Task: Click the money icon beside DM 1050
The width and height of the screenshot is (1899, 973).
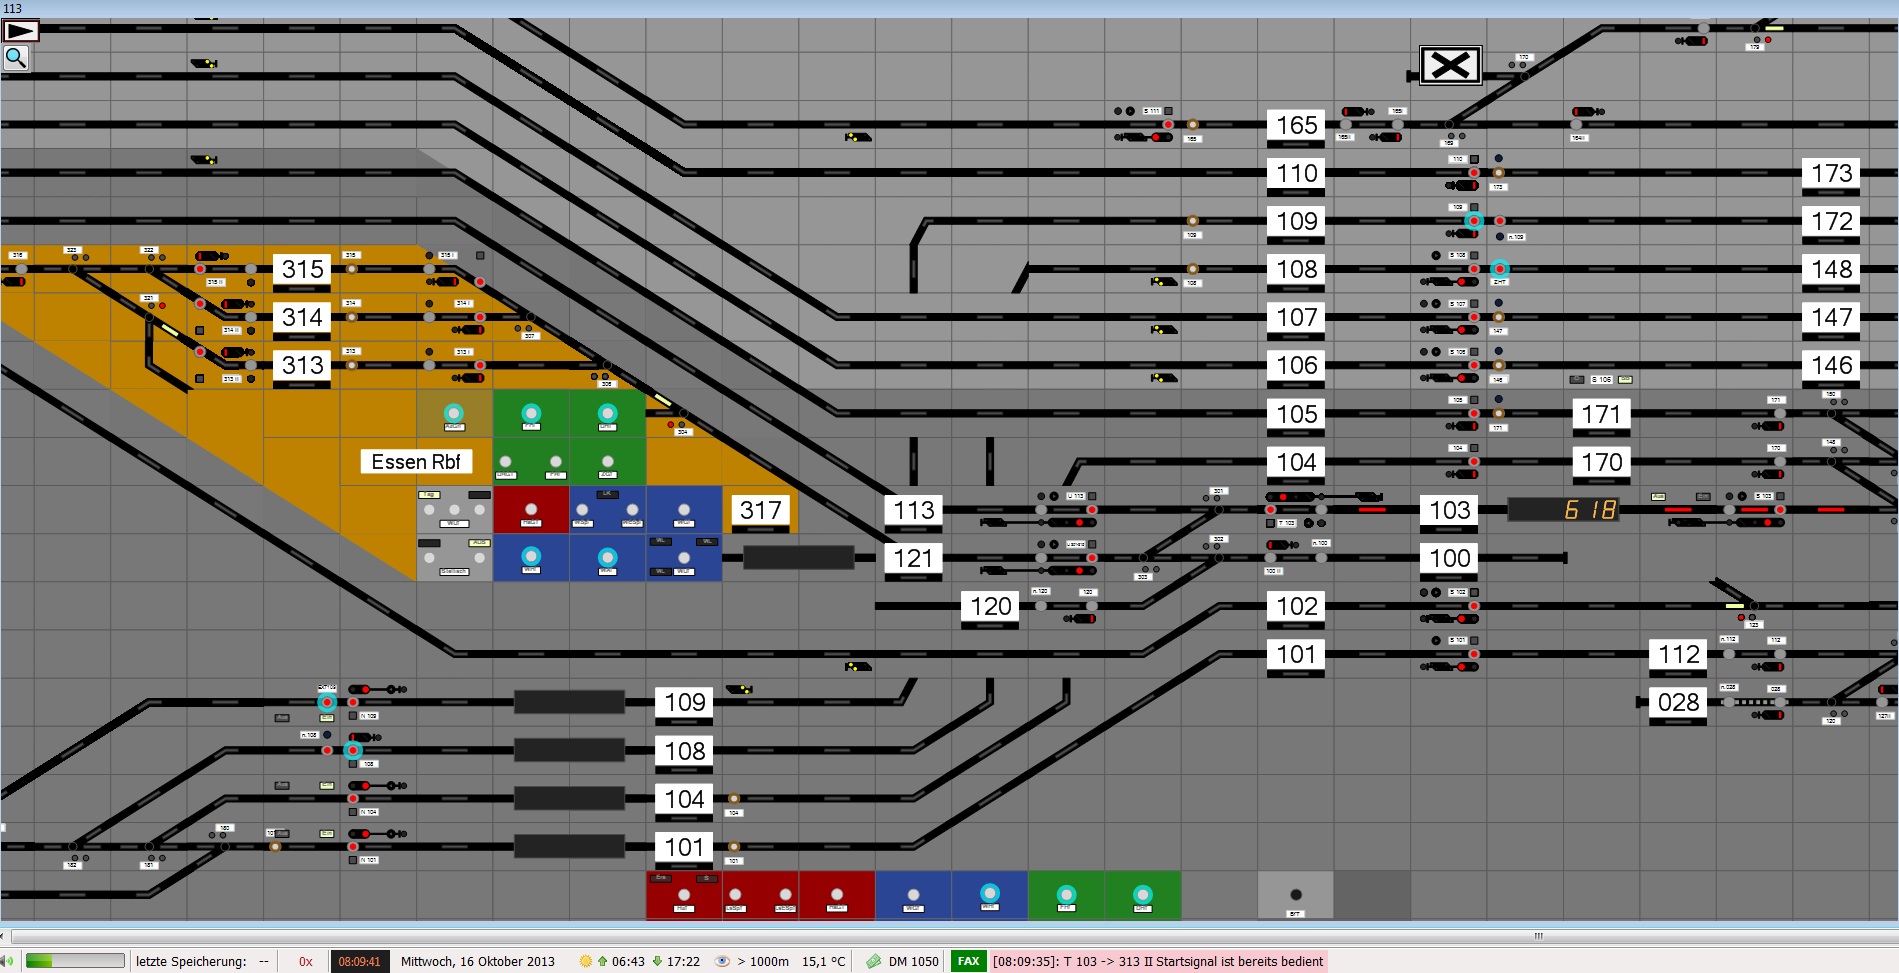Action: click(873, 961)
